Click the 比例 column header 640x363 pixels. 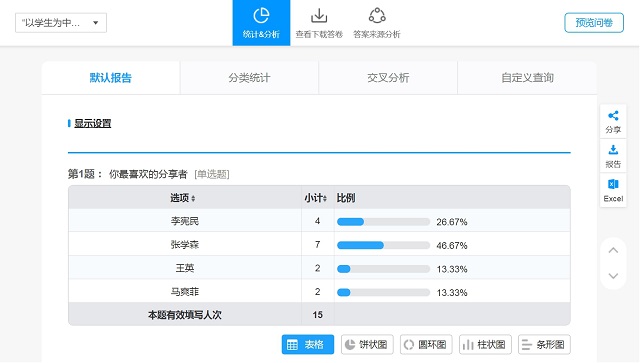[346, 198]
